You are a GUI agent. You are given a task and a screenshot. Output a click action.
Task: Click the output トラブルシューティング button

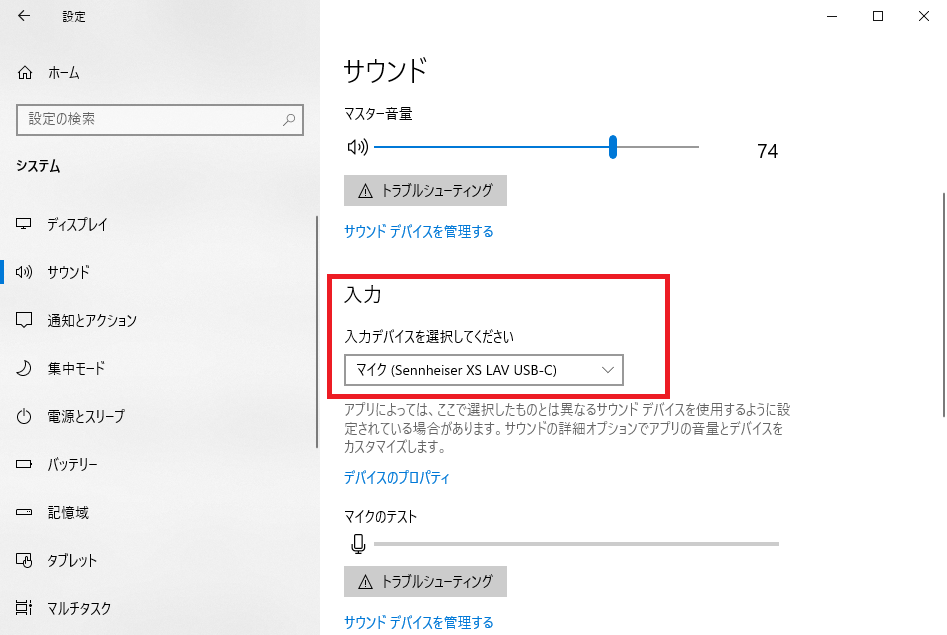point(425,190)
